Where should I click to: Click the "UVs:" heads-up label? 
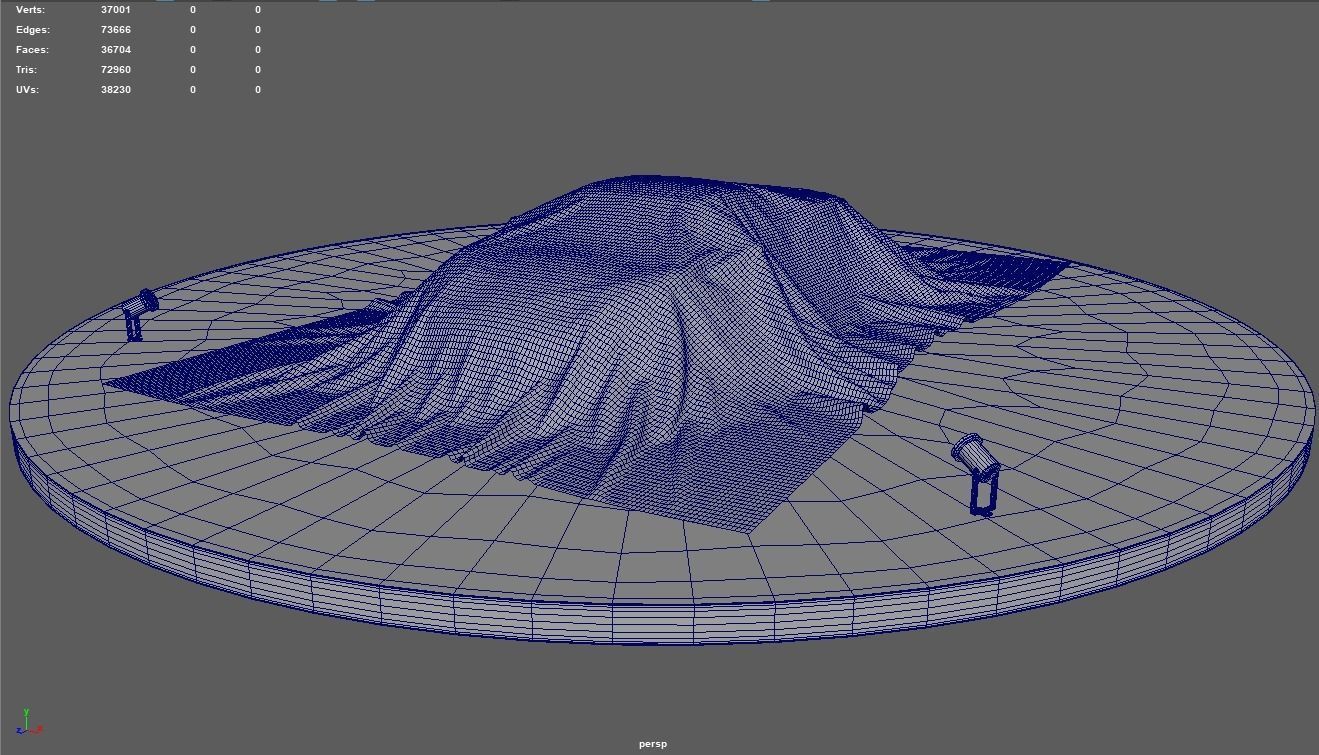pos(27,90)
